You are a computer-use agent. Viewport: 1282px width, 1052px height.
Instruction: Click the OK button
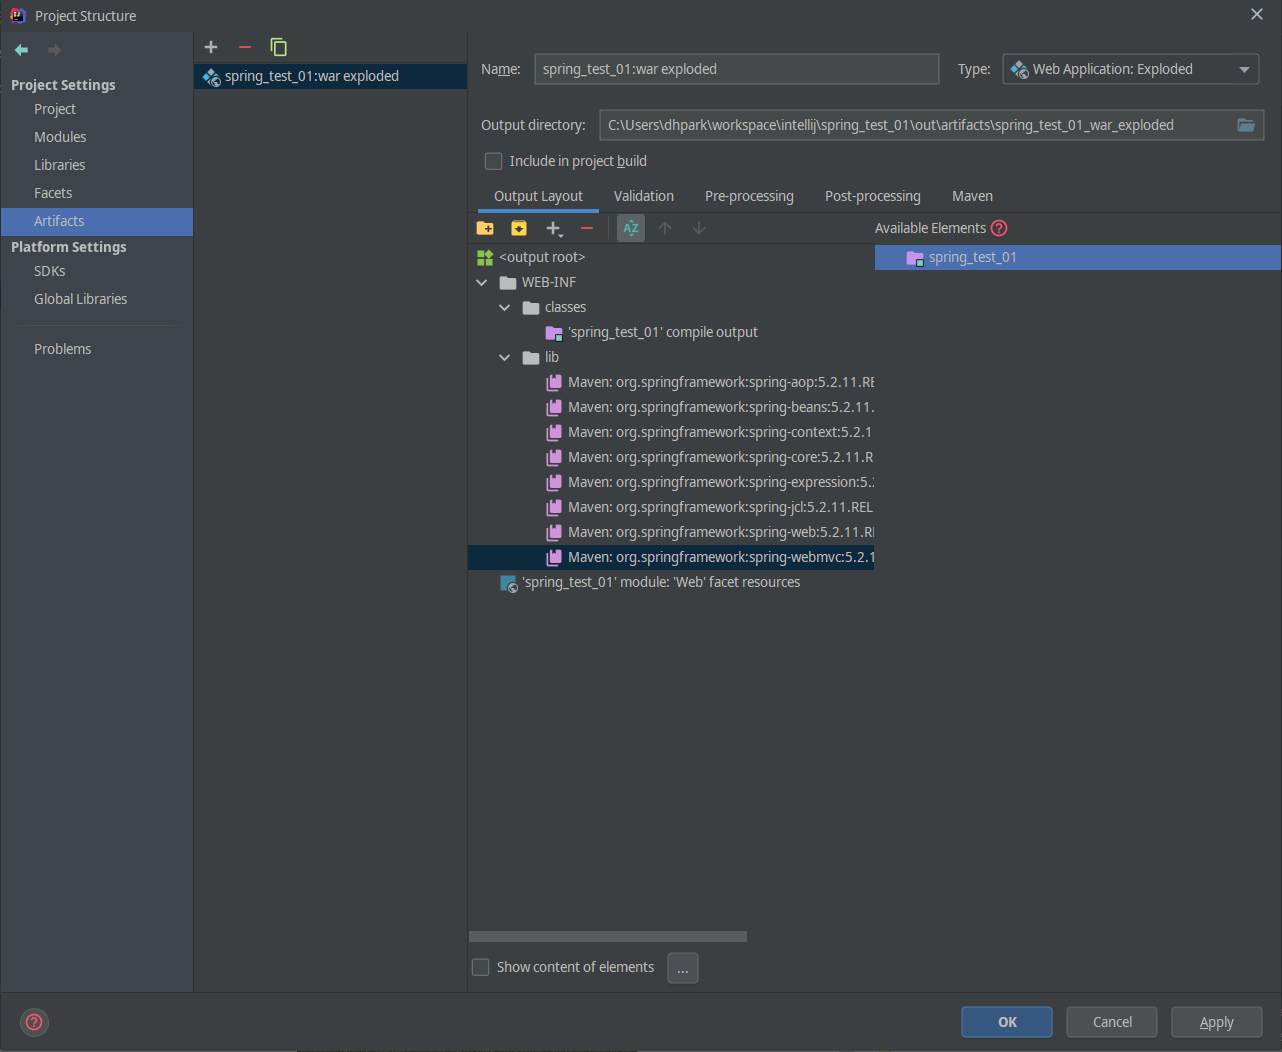point(1007,1022)
